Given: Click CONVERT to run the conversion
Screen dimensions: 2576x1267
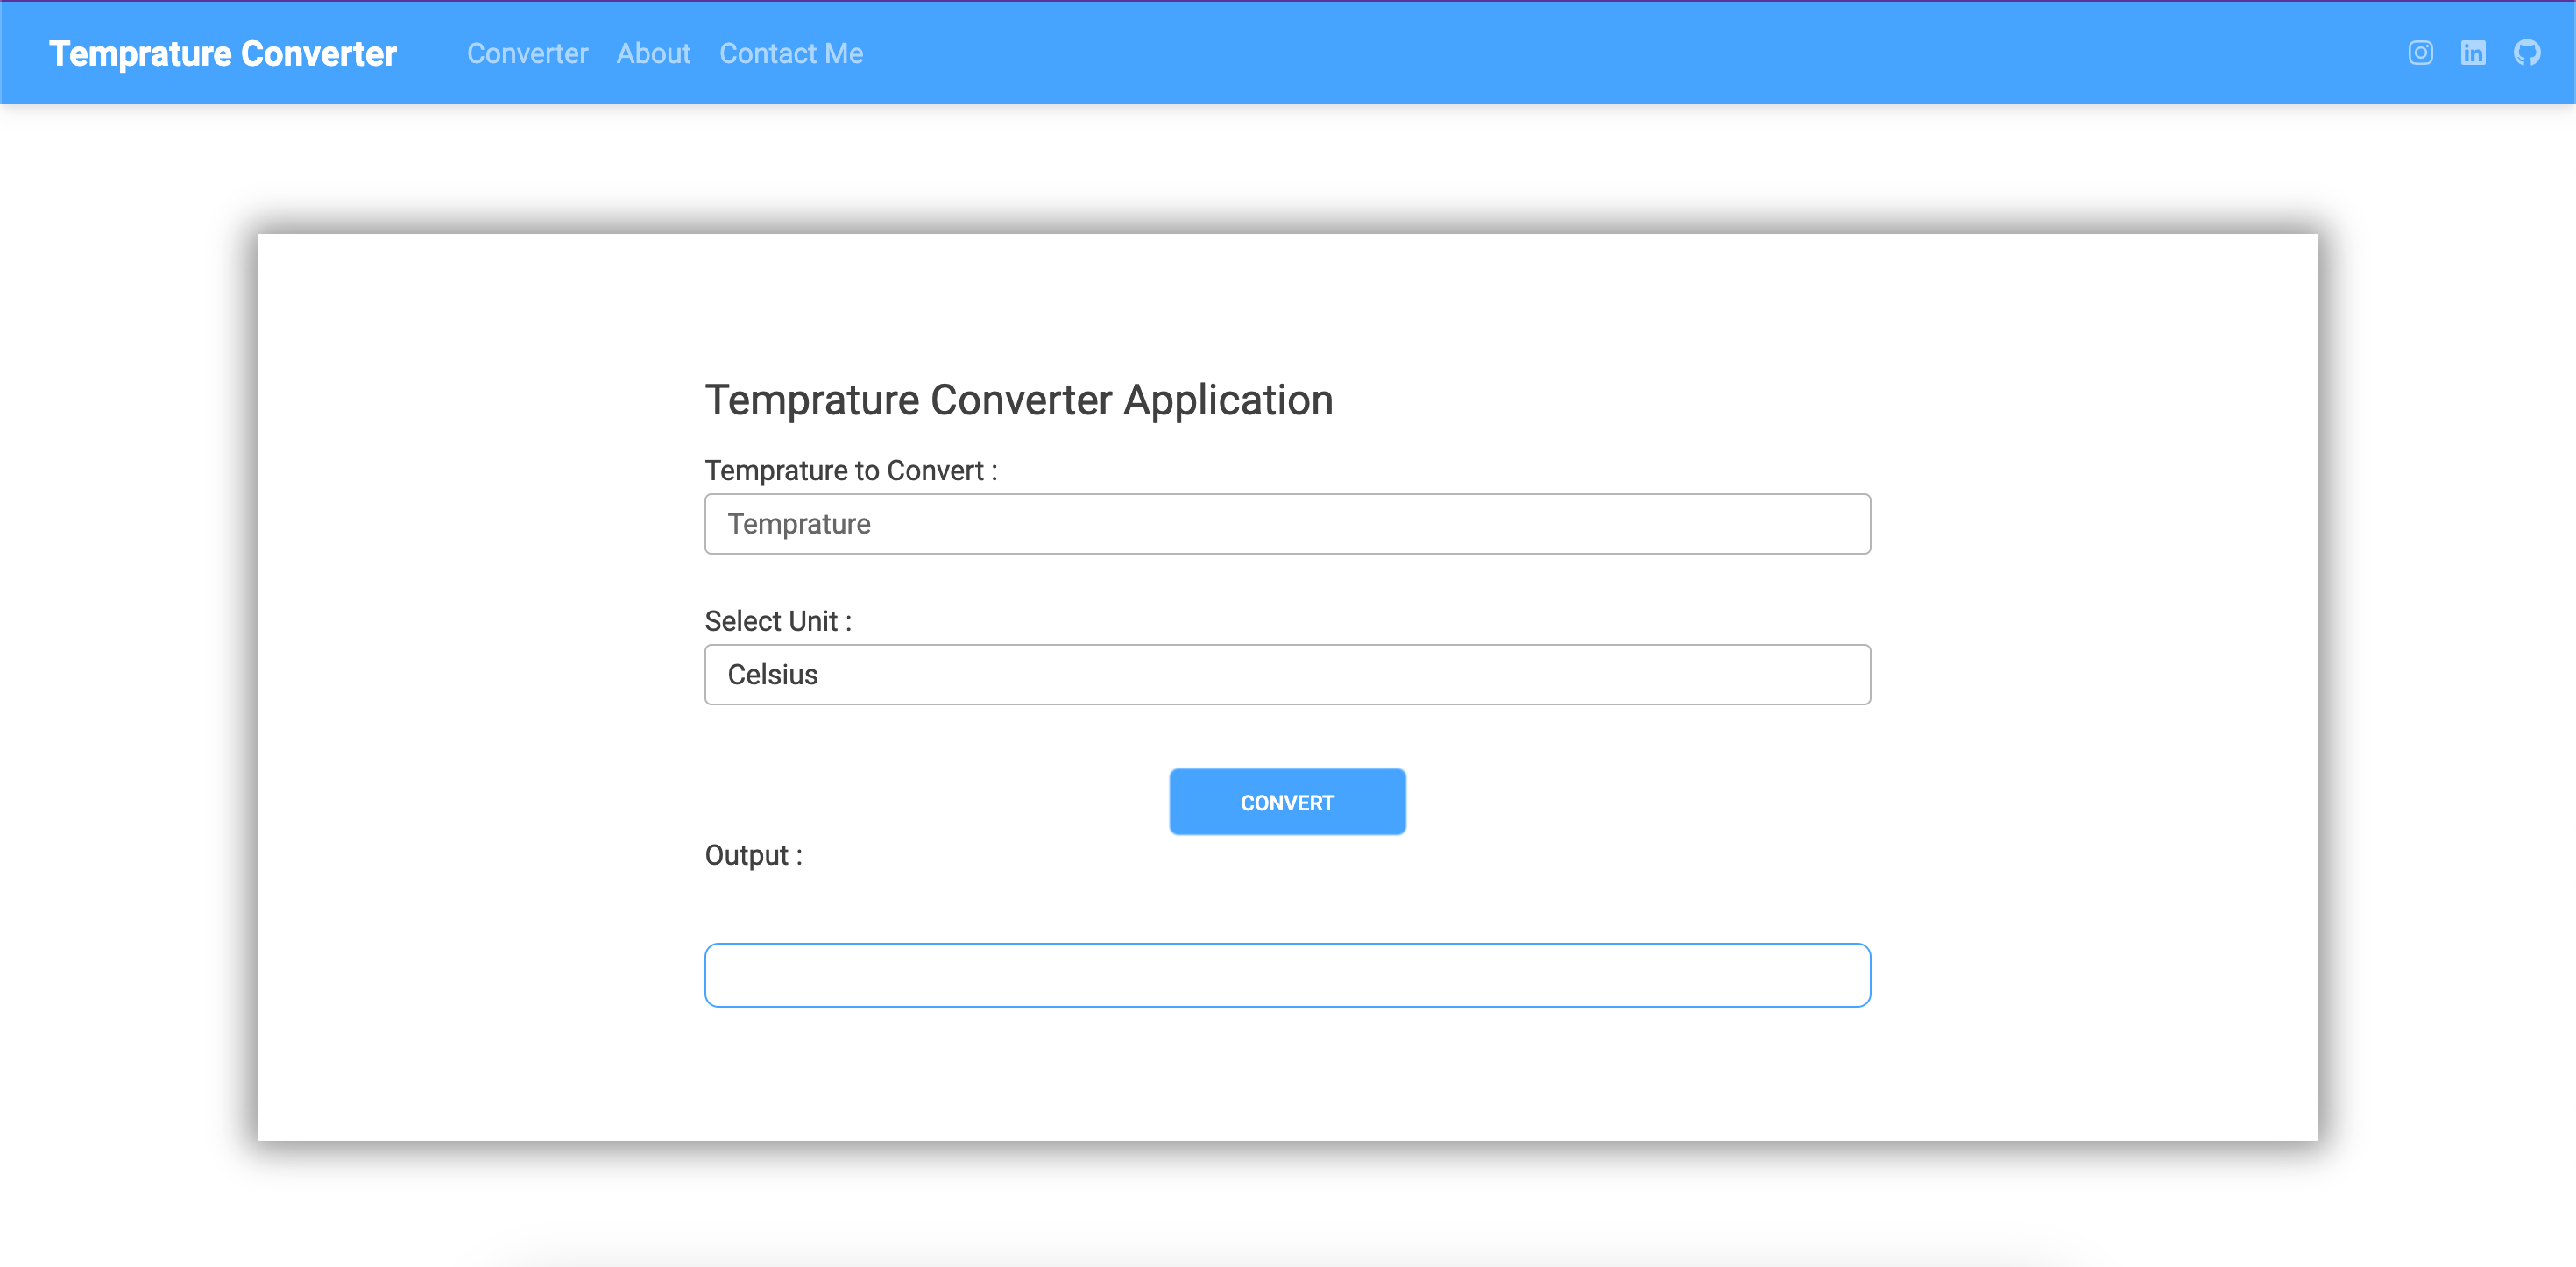Looking at the screenshot, I should [x=1287, y=801].
